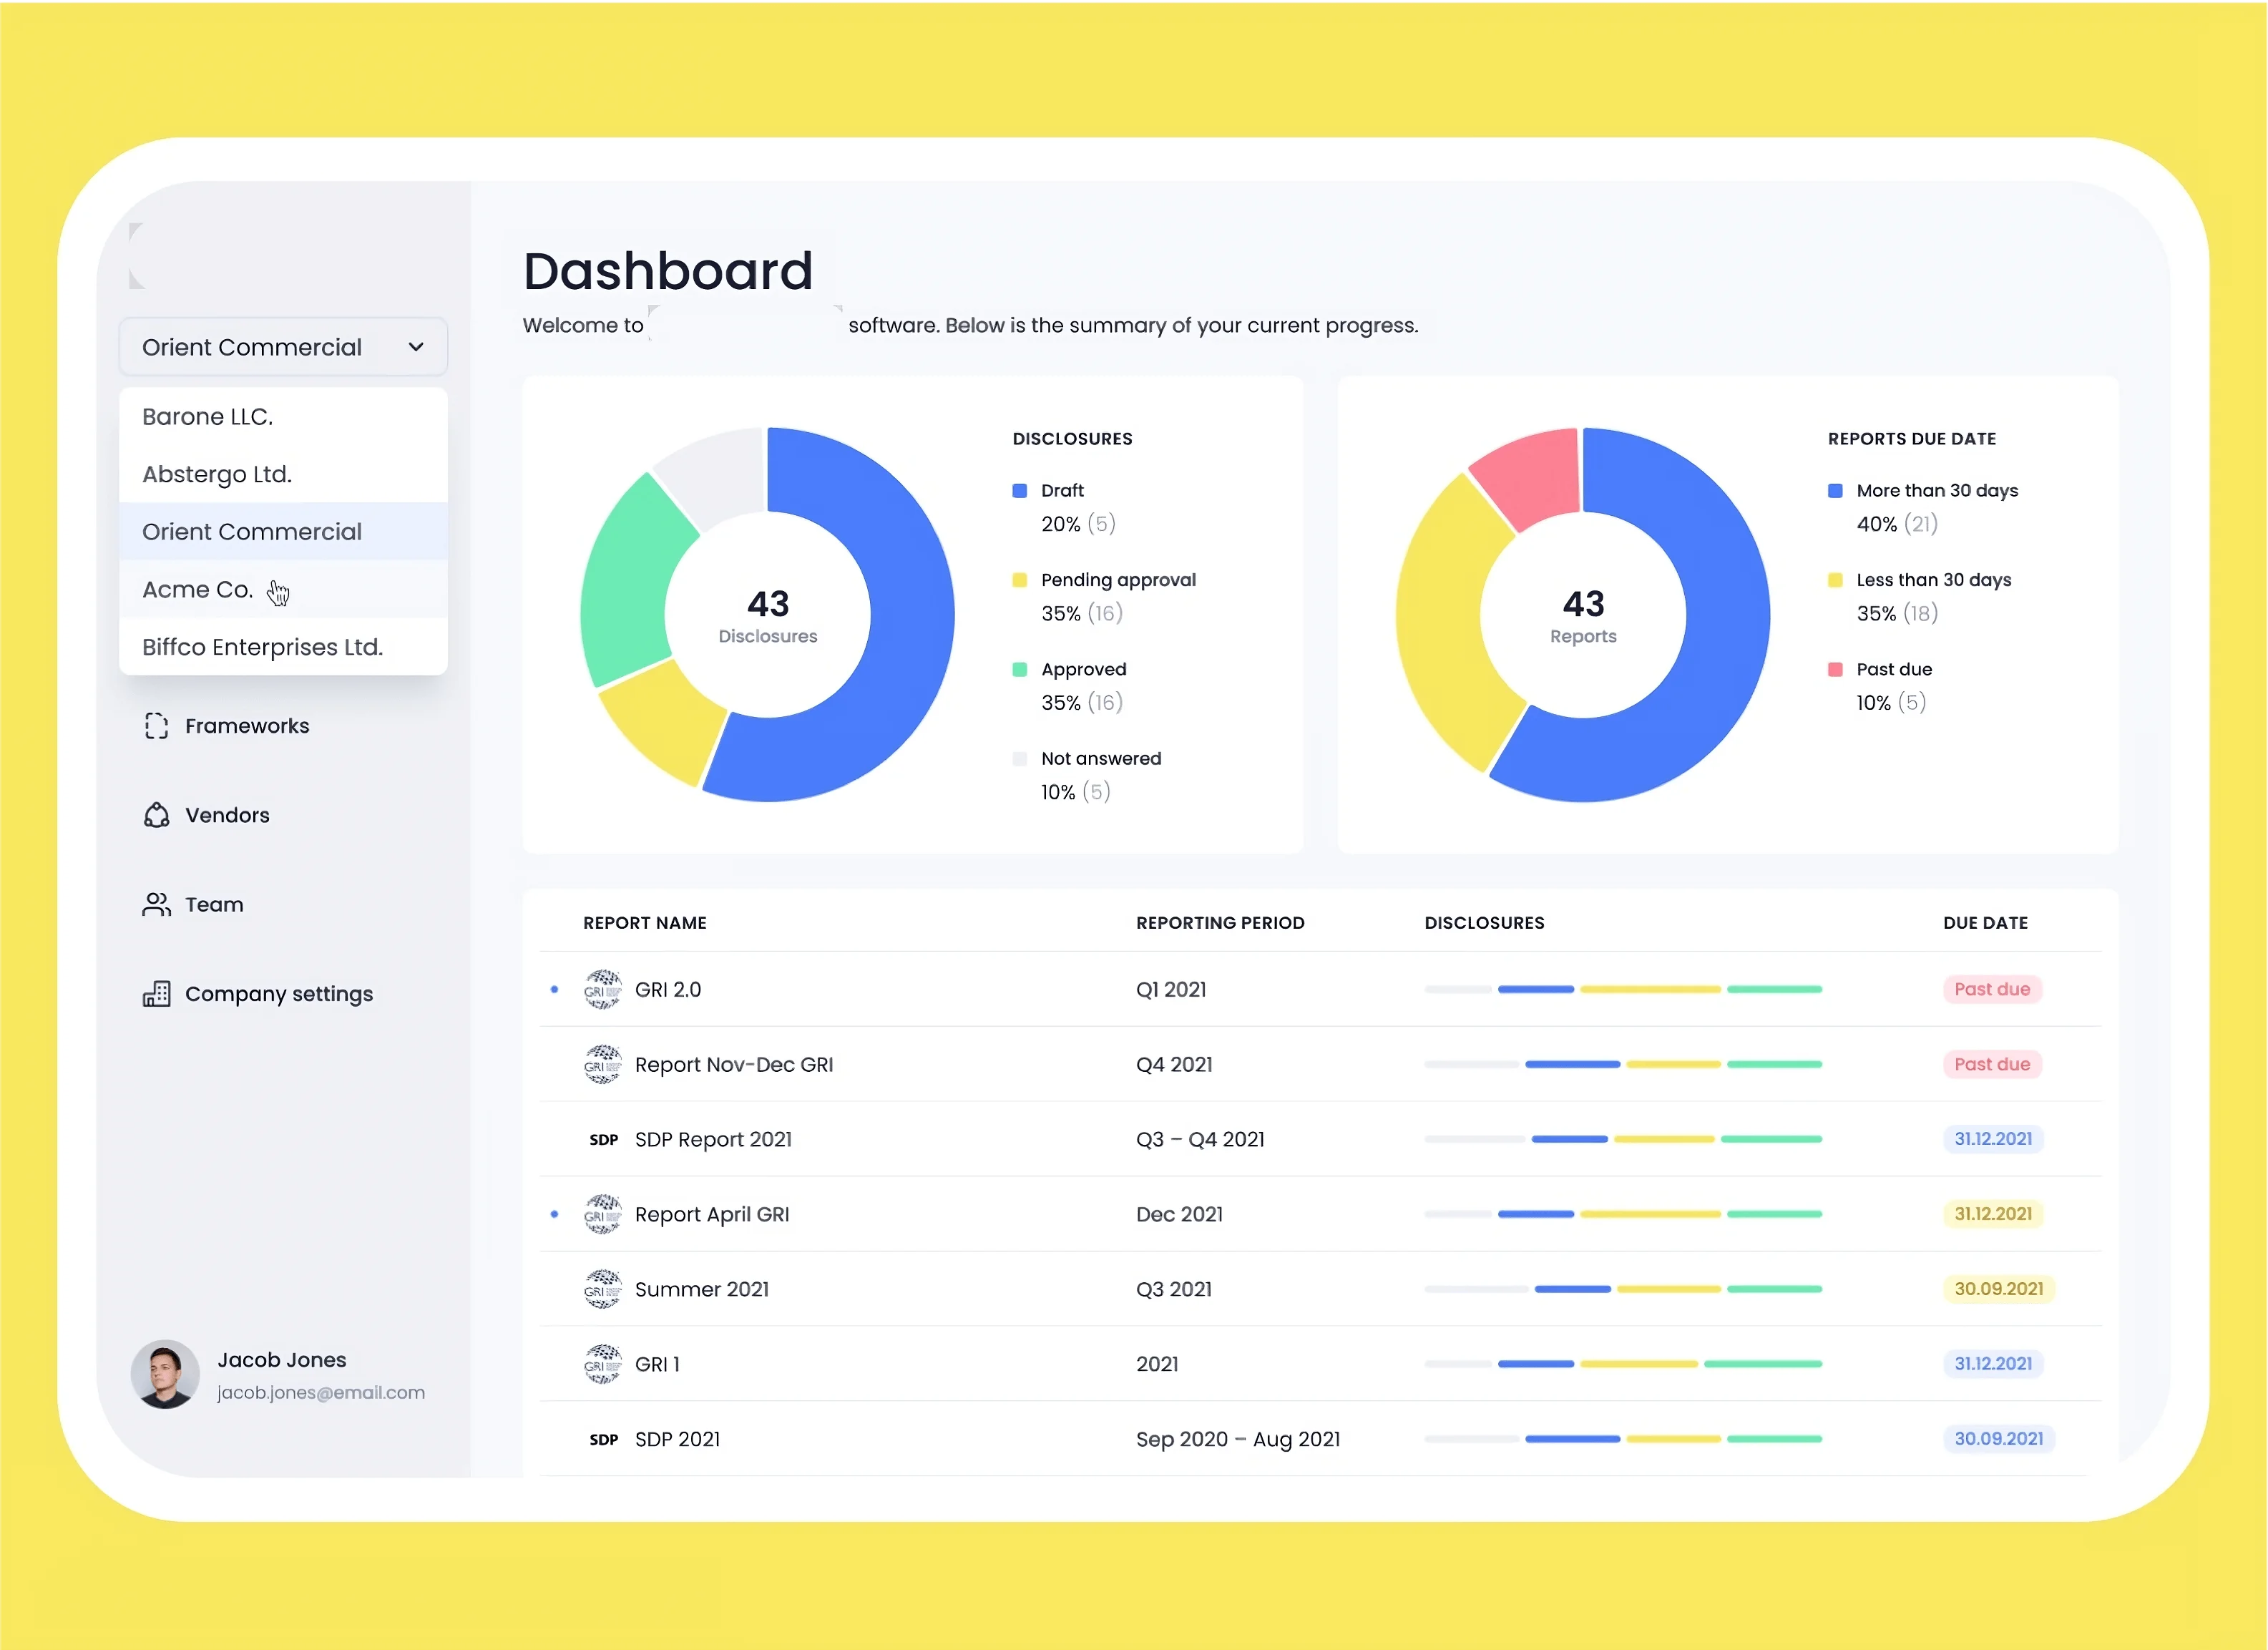Click the GRI logo beside Summer 2021
Screen dimensions: 2268x1650
pyautogui.click(x=602, y=1289)
